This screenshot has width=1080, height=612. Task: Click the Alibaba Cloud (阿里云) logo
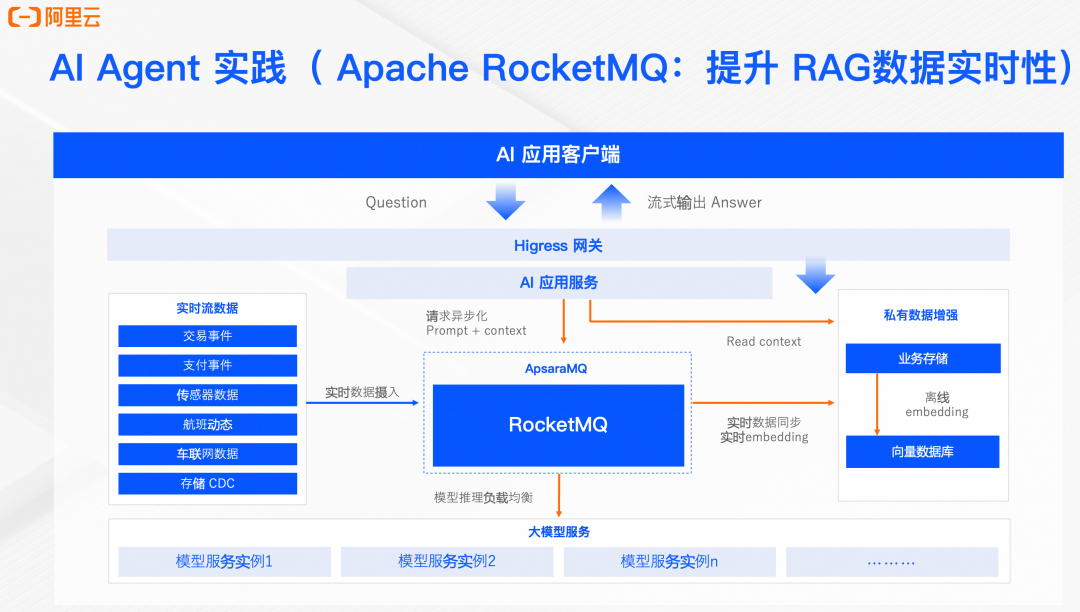[55, 17]
